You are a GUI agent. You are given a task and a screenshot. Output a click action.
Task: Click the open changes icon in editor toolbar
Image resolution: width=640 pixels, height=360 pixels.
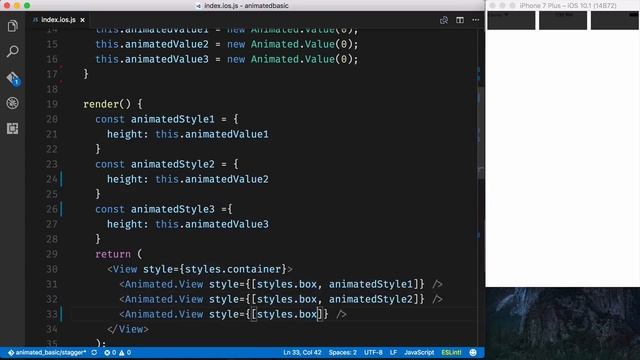pos(444,20)
